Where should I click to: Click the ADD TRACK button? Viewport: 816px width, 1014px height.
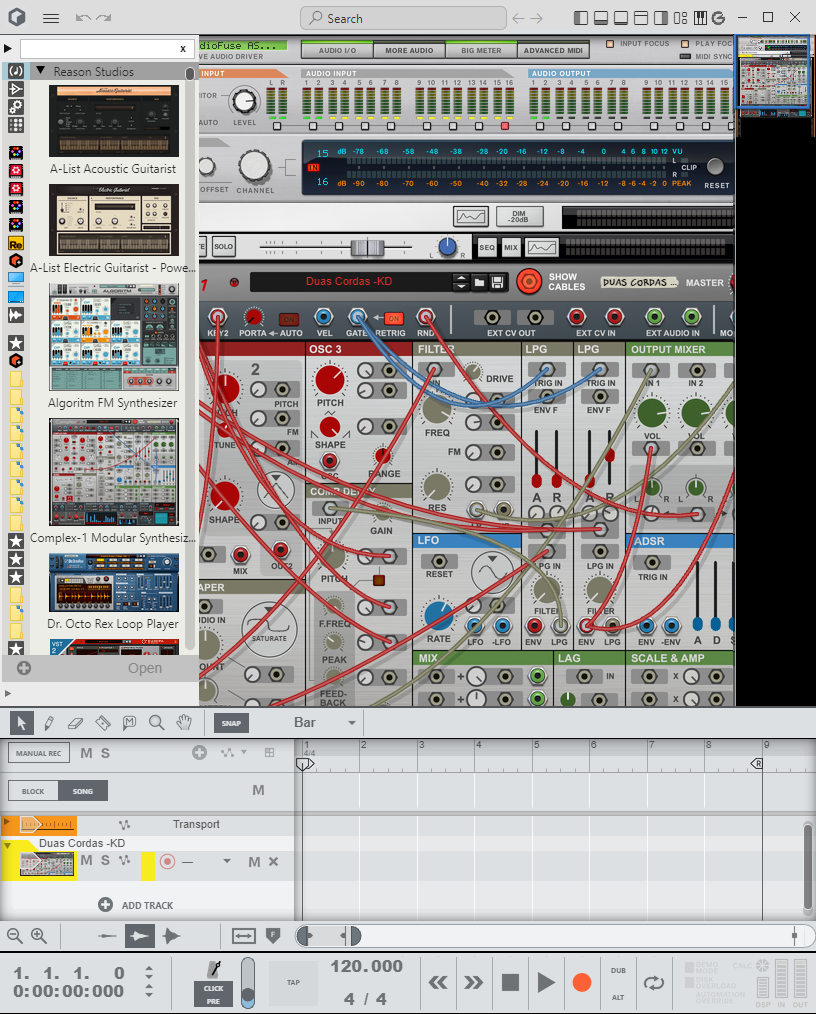(136, 905)
